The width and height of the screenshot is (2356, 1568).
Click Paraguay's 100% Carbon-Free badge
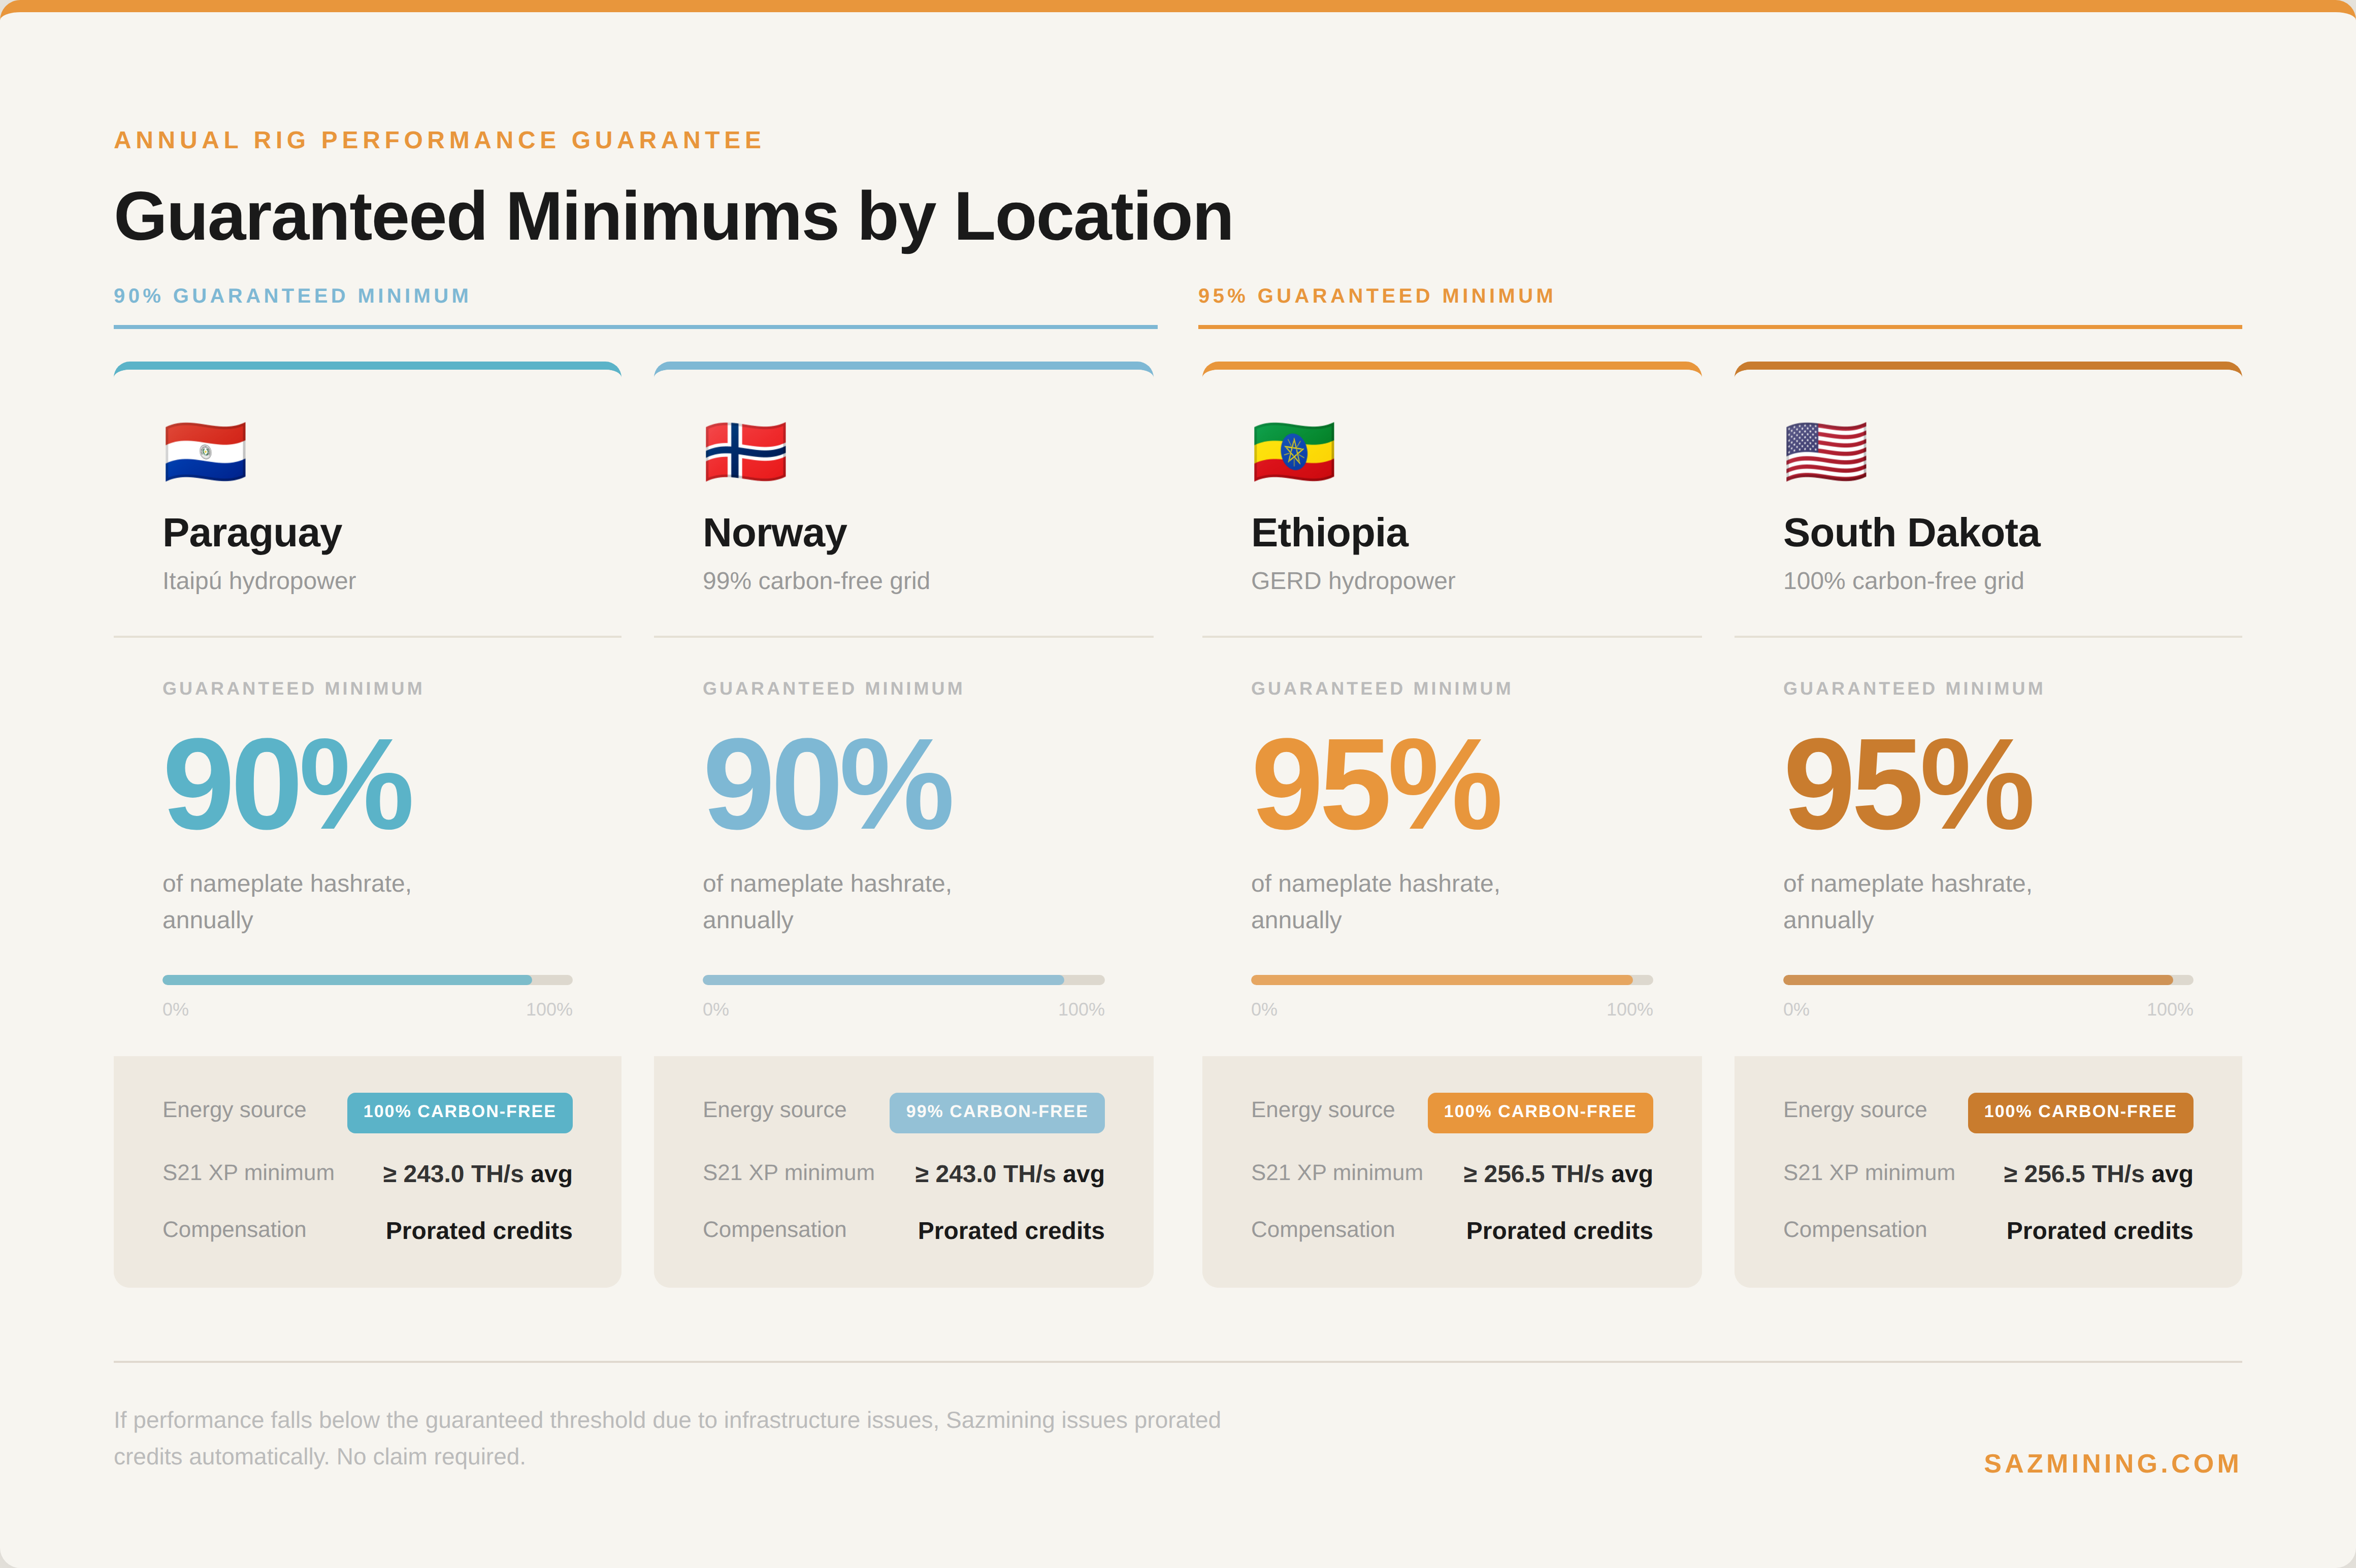(459, 1112)
